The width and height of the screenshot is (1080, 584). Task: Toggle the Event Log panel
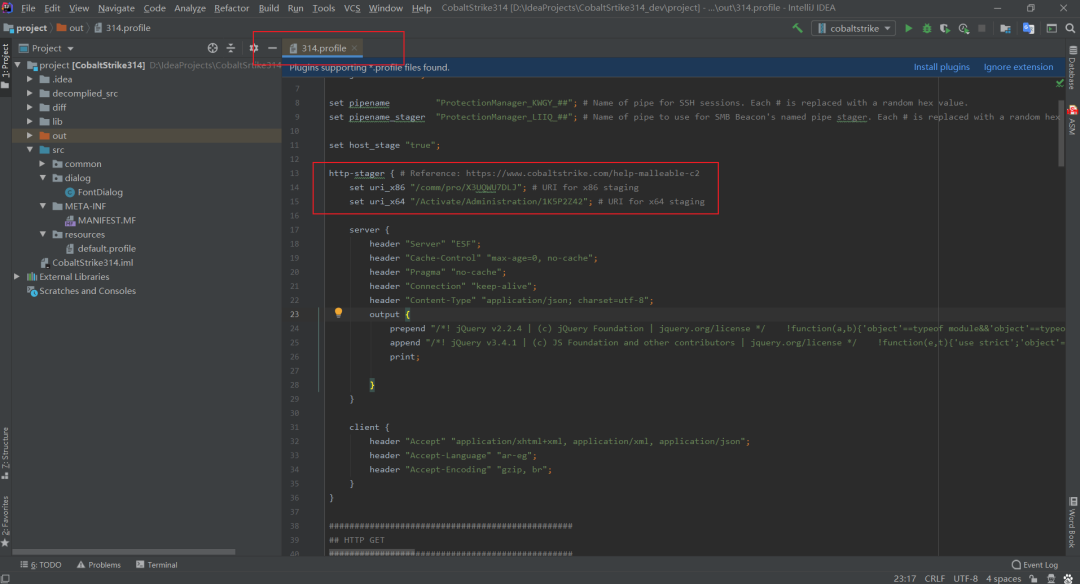click(1035, 565)
